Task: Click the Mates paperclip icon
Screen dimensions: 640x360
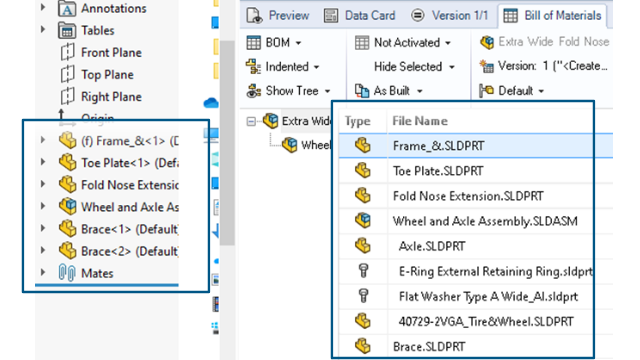Action: click(x=67, y=273)
